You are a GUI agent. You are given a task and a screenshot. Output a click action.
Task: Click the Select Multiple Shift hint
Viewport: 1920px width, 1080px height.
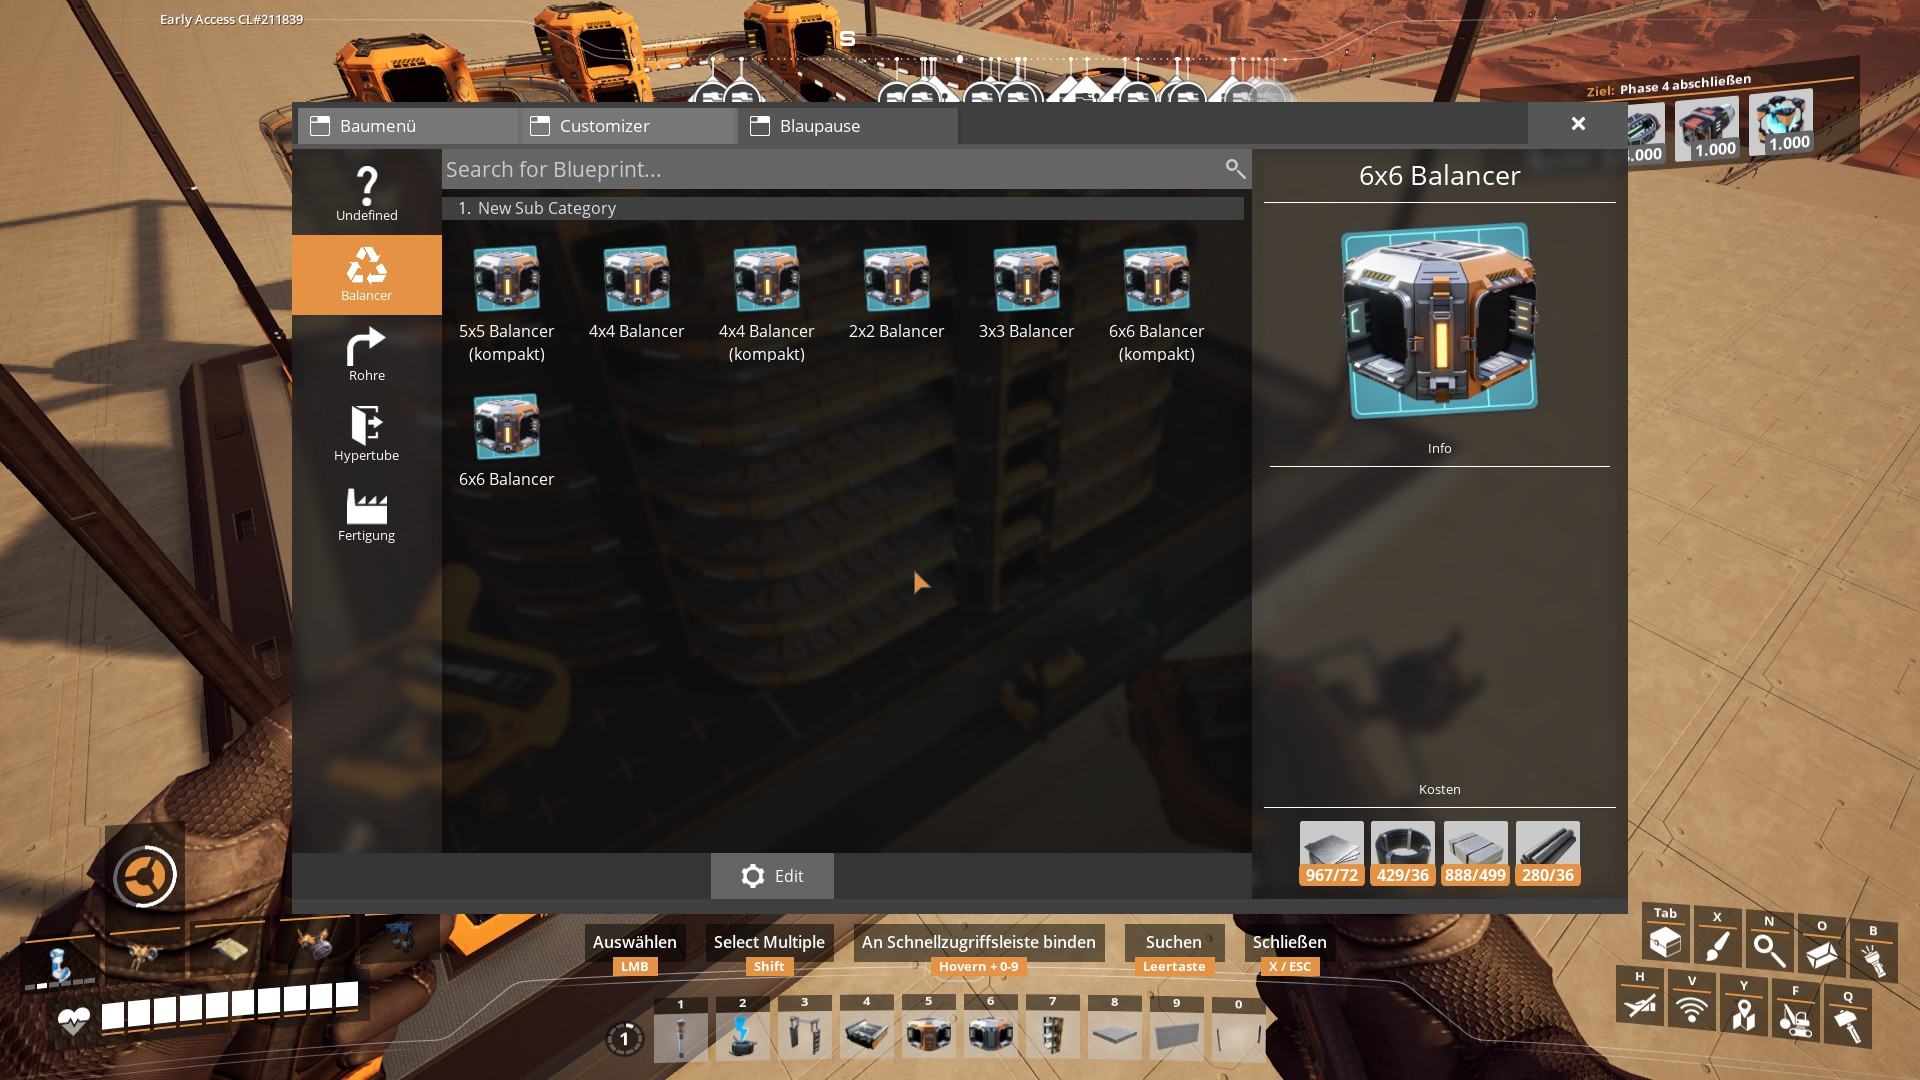[x=769, y=951]
